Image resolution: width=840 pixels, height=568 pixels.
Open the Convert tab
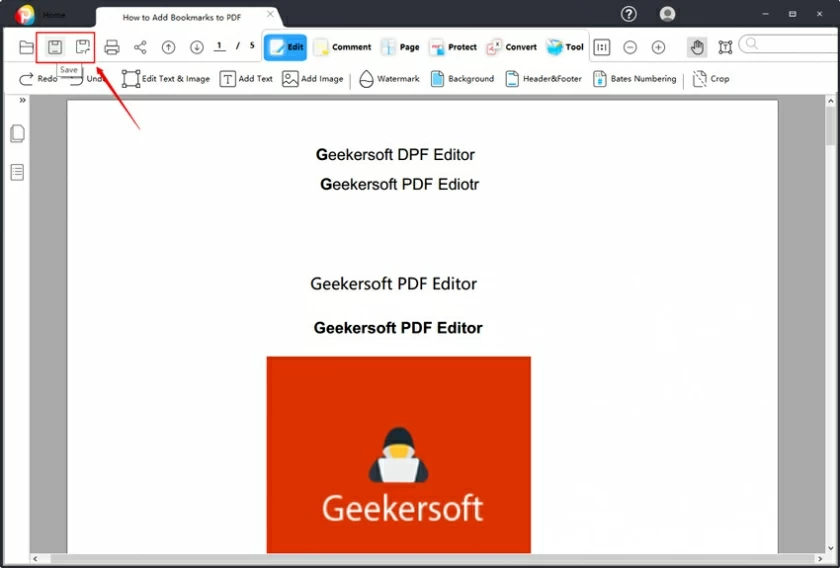coord(511,47)
